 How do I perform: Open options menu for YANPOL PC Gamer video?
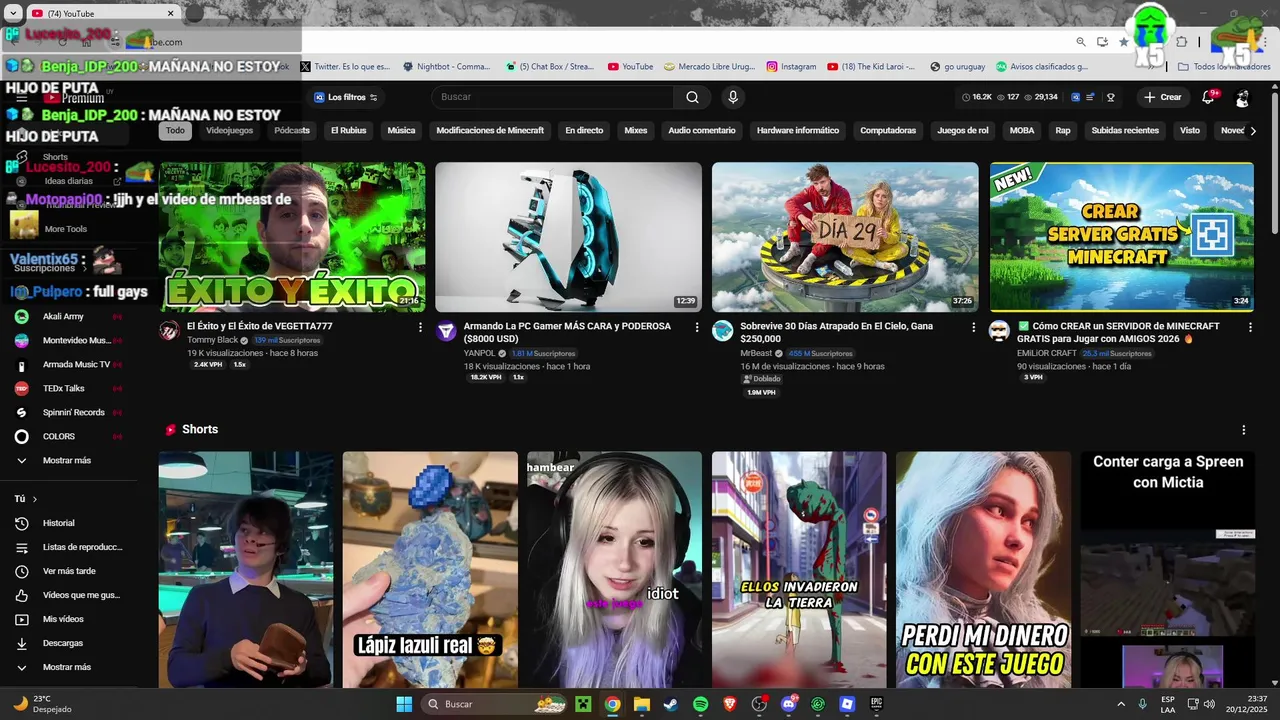[697, 327]
